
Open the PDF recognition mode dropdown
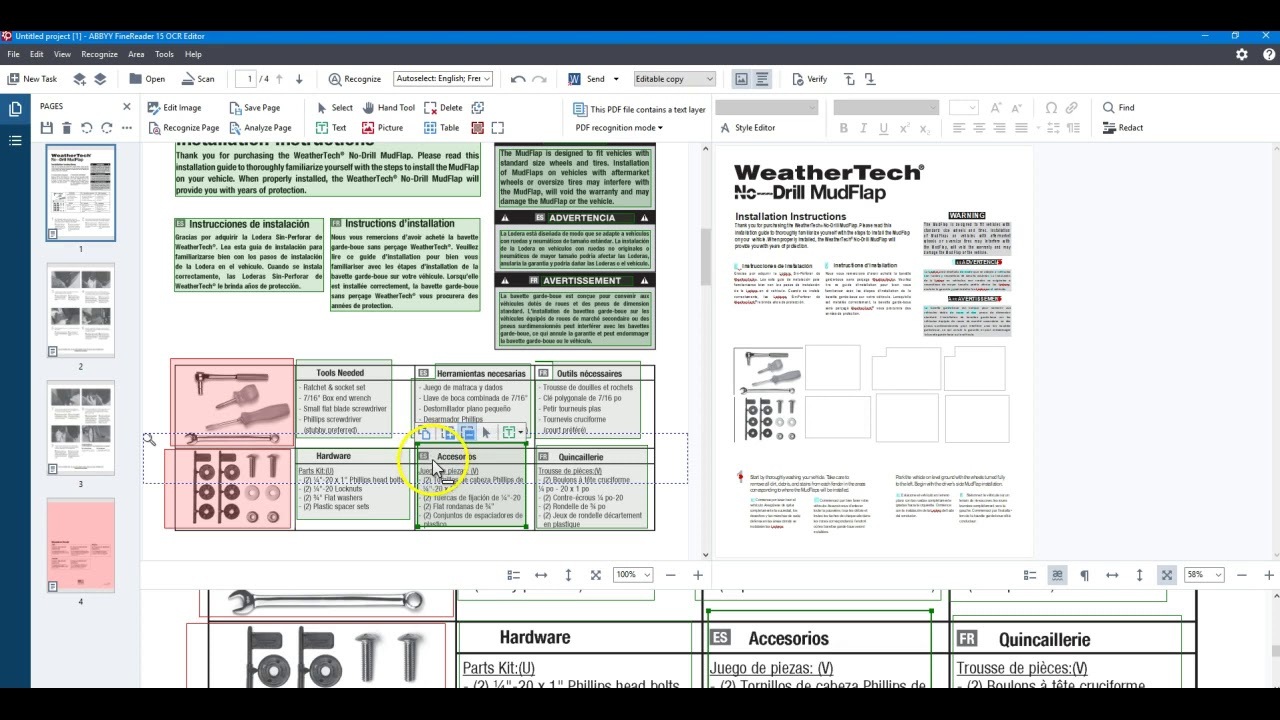point(619,128)
